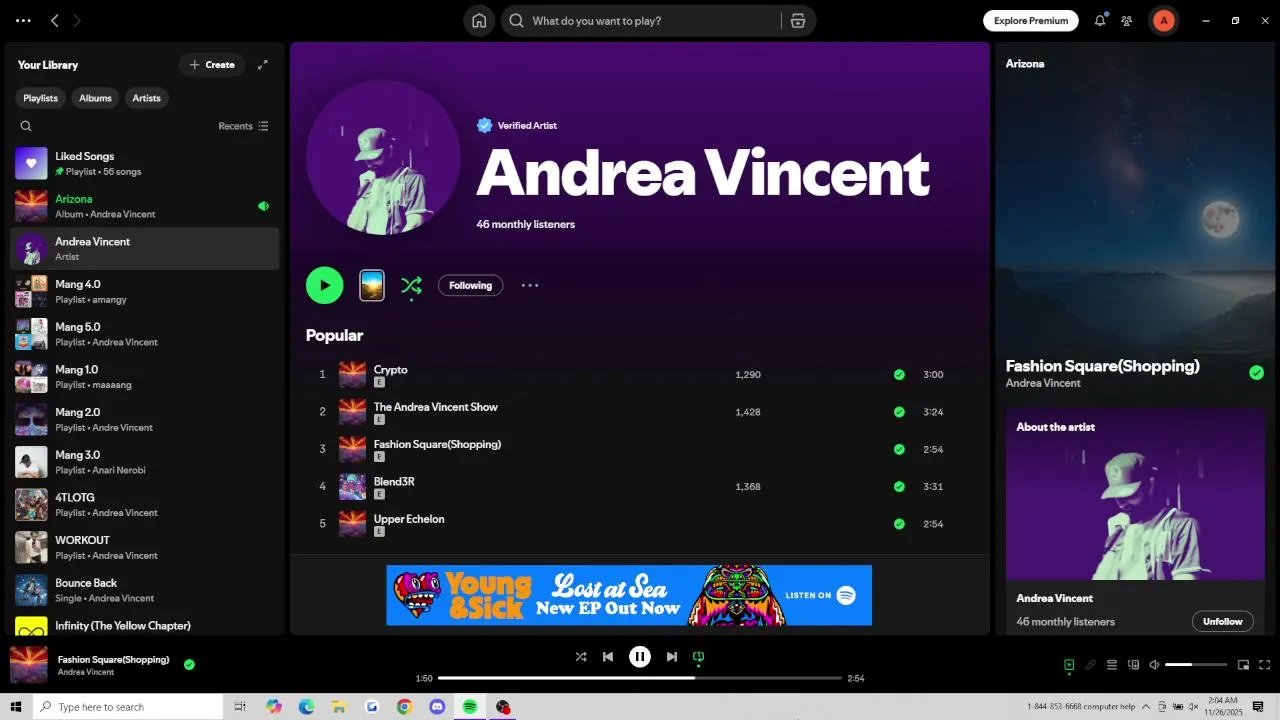Open the Arizona album thumbnail beside play button

click(x=371, y=285)
